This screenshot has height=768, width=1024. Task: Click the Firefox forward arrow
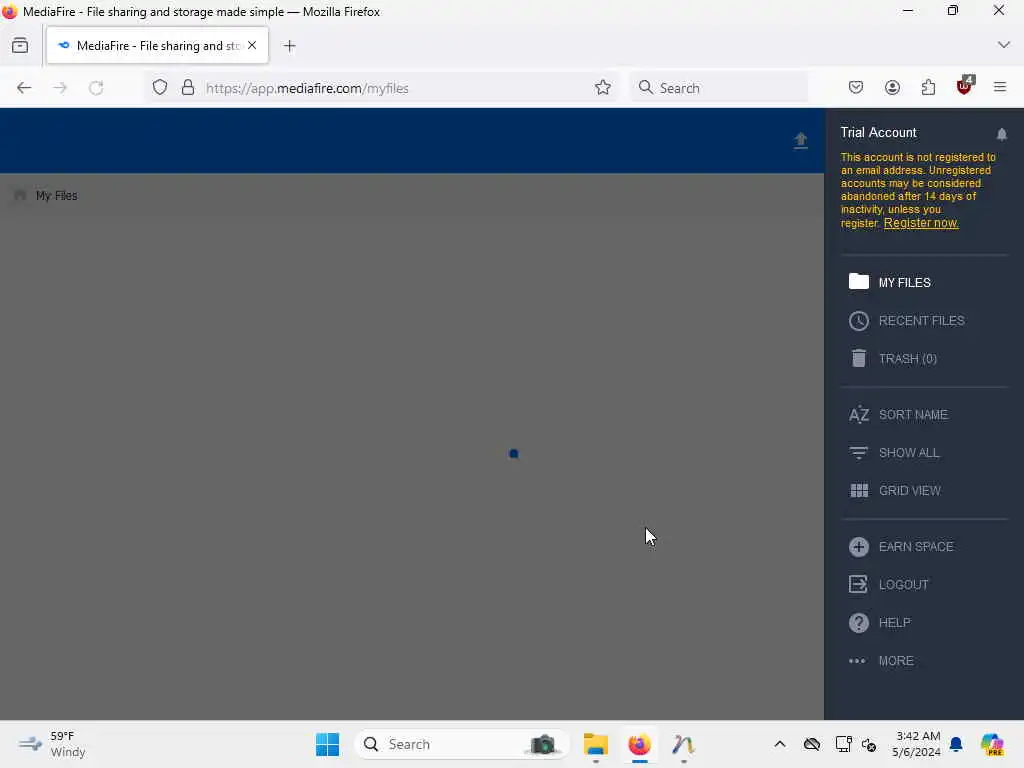[60, 88]
